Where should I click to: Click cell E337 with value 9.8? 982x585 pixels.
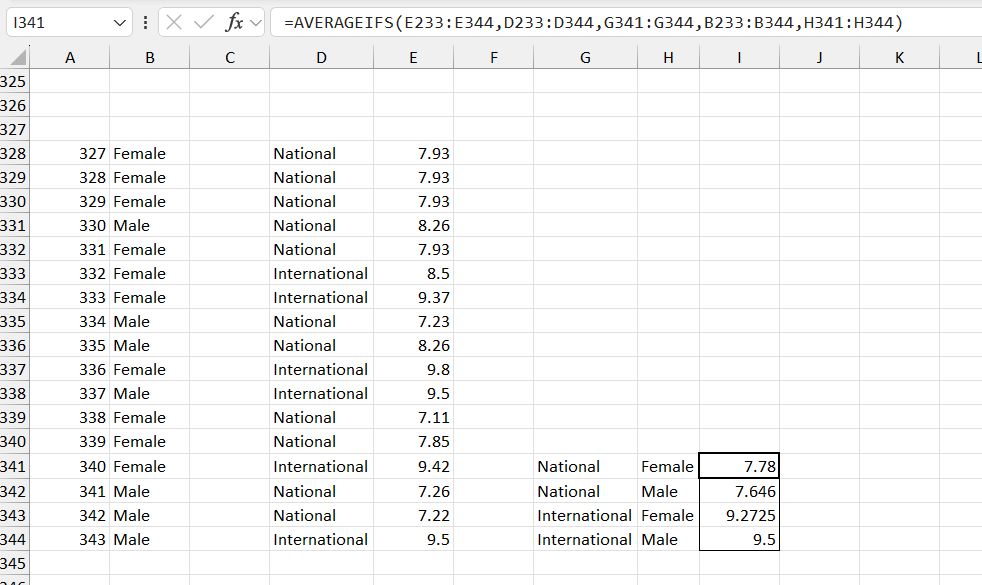[x=413, y=370]
